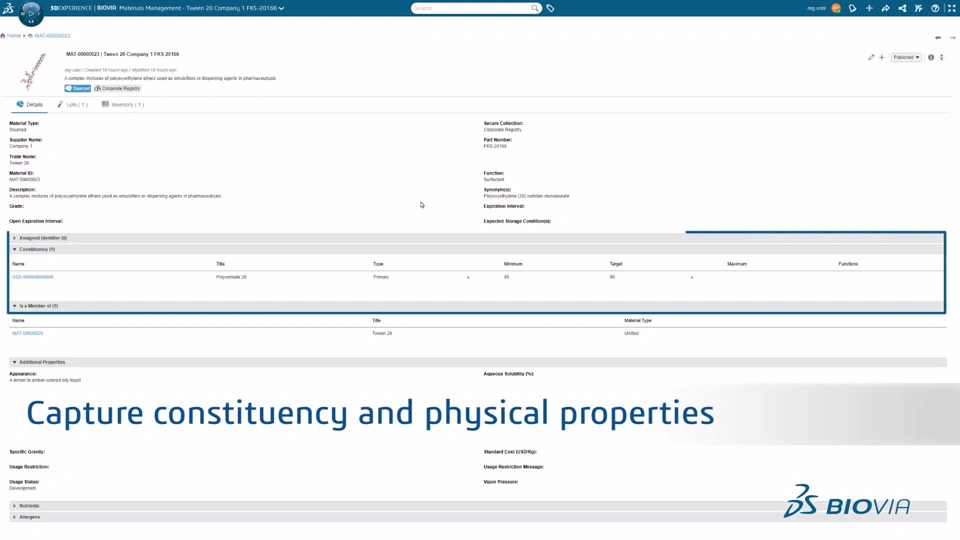Click constituency Name column header
The image size is (960, 540).
[18, 264]
